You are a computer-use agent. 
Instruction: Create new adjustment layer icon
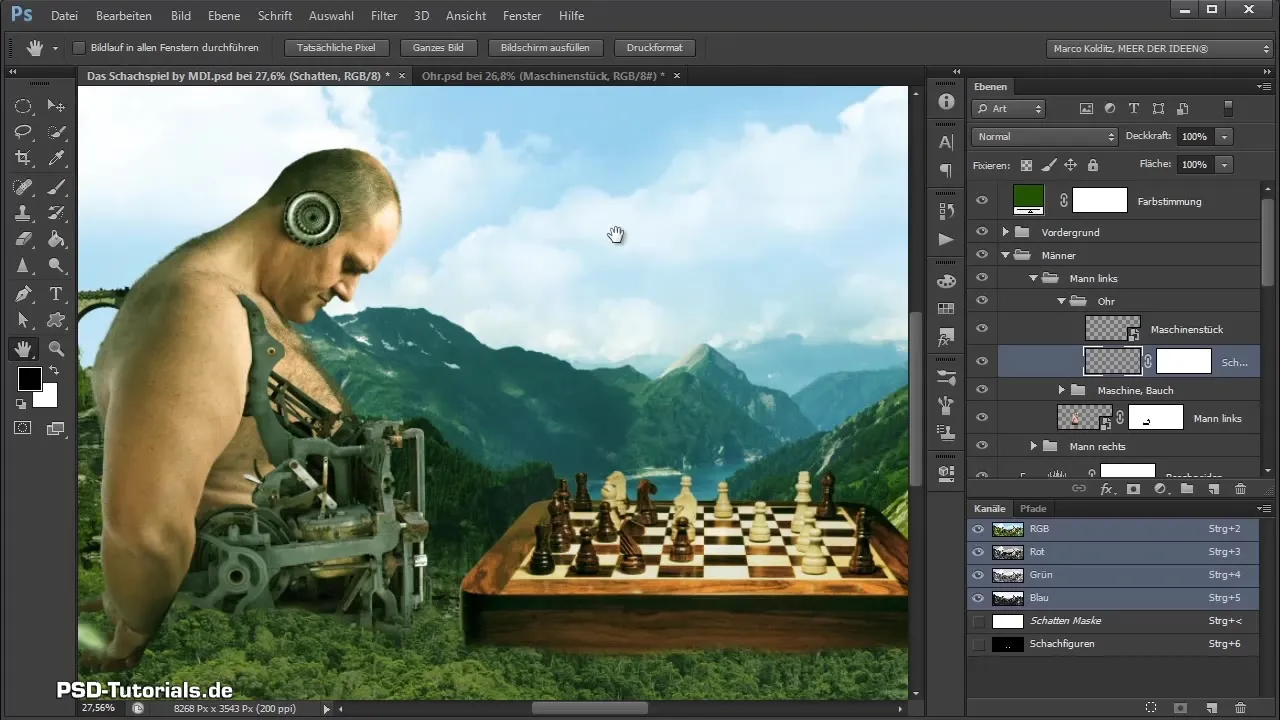[1160, 489]
